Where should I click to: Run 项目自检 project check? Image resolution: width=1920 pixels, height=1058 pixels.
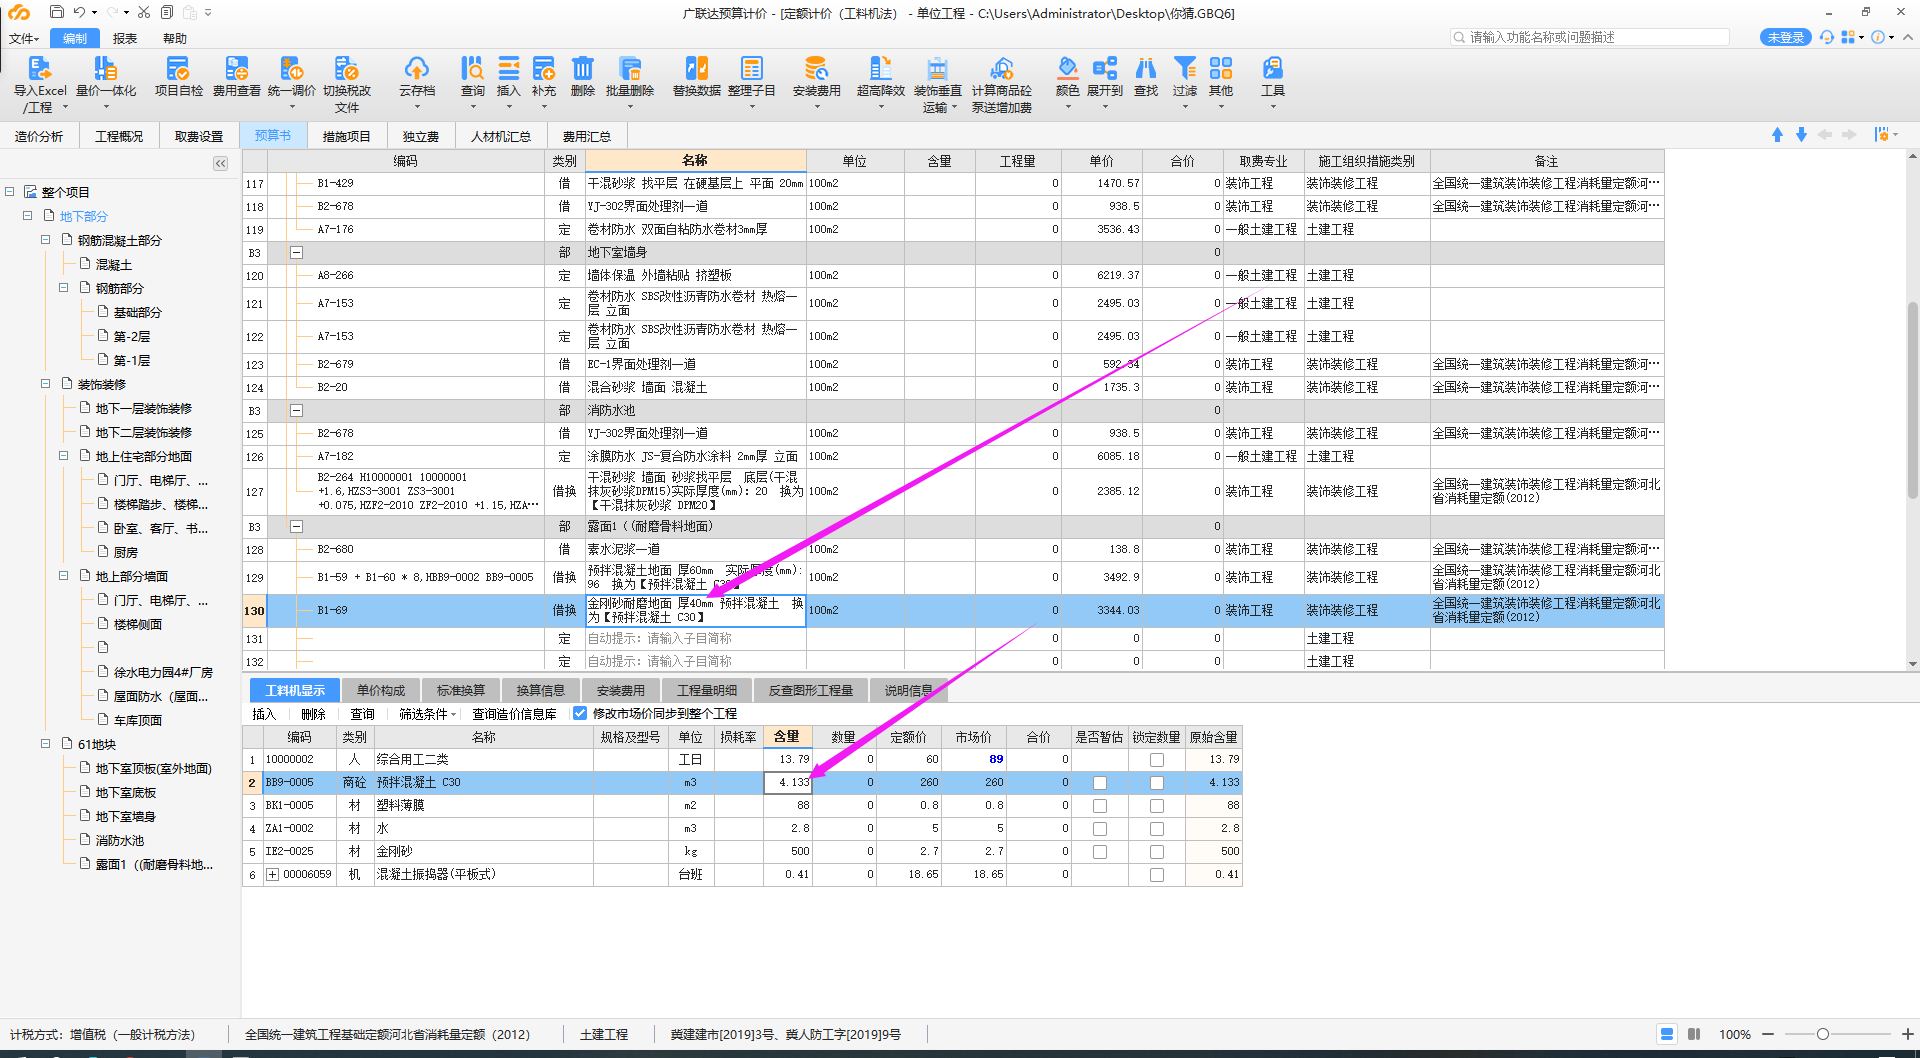178,68
